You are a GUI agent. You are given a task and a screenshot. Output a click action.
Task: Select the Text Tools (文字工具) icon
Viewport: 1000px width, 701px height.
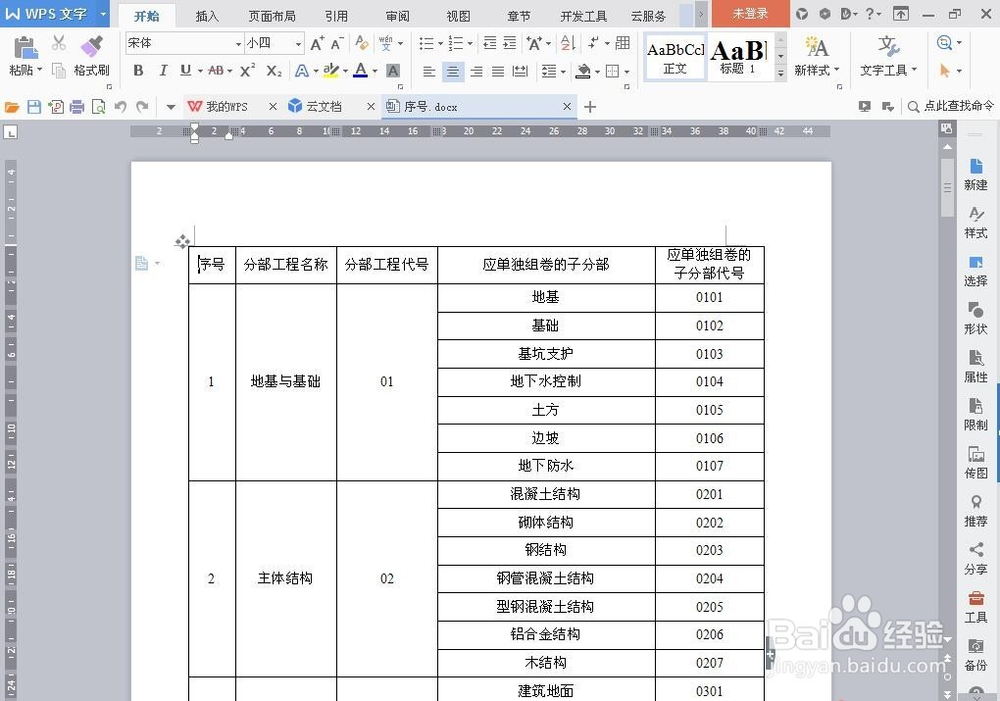point(886,60)
